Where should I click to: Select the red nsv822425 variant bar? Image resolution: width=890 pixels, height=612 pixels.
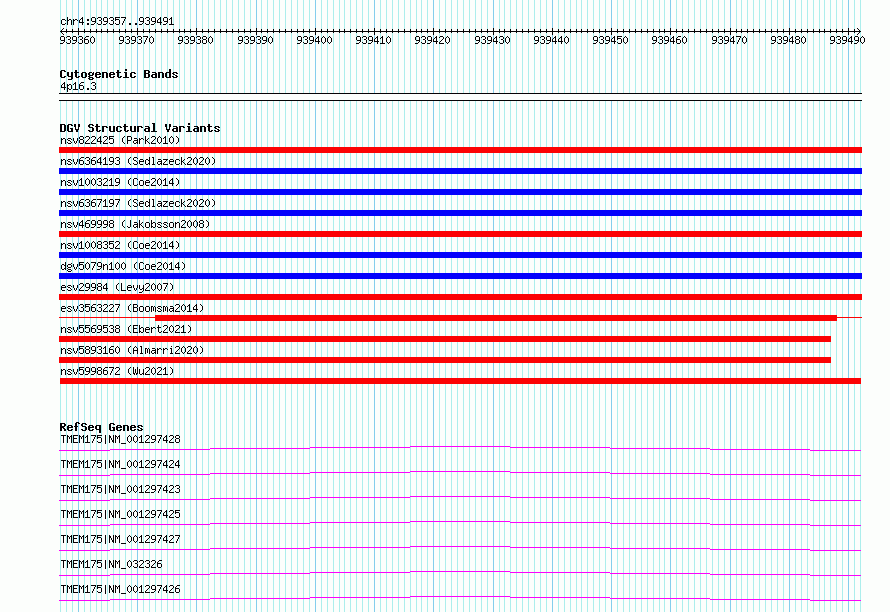(460, 150)
